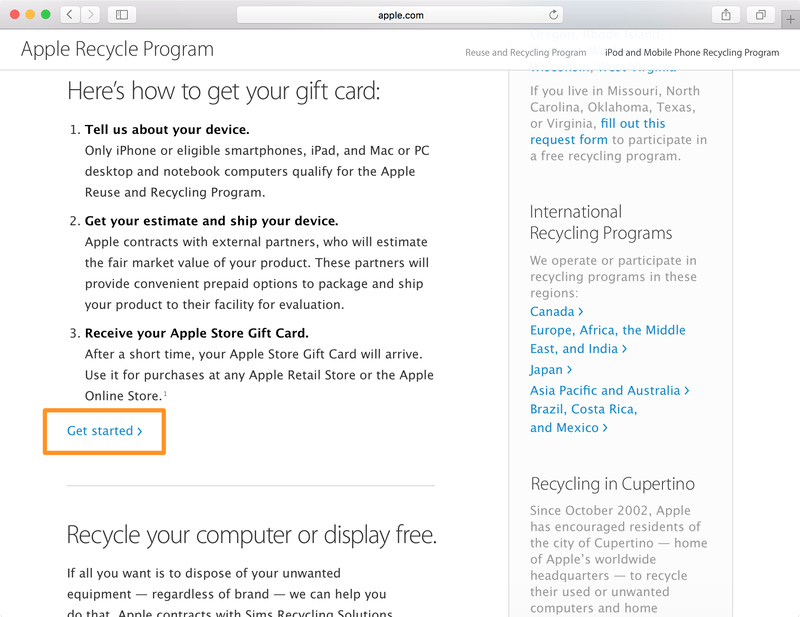
Task: Reload the apple.com page
Action: pos(553,15)
